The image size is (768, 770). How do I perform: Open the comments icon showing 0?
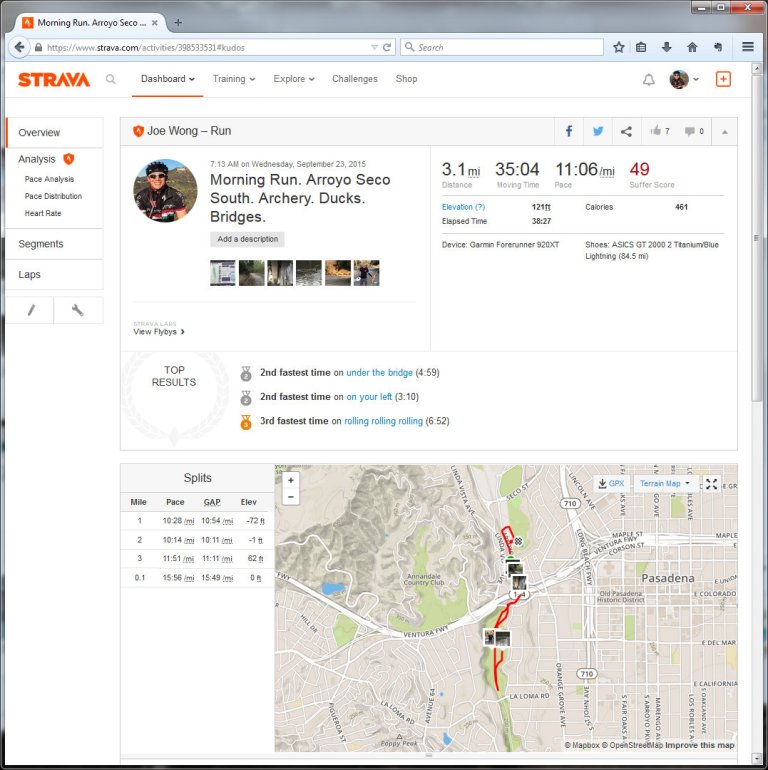tap(694, 131)
